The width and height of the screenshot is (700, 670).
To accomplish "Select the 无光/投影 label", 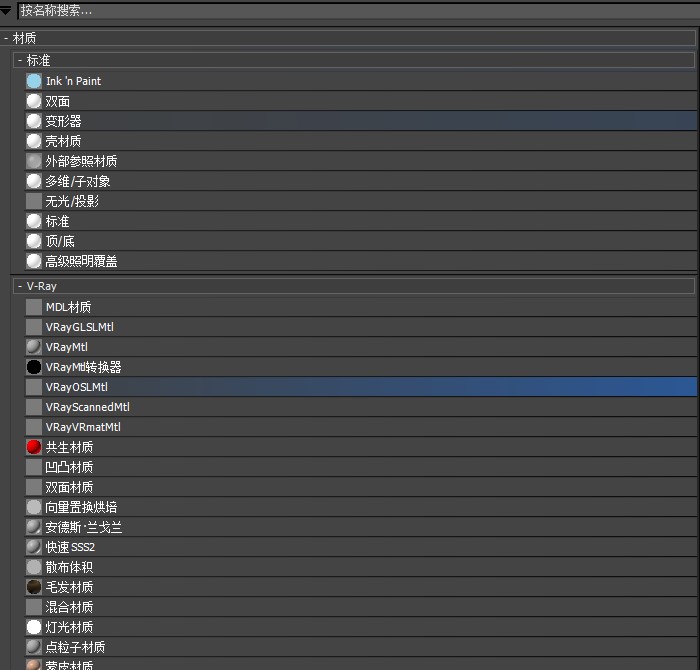I will click(72, 201).
